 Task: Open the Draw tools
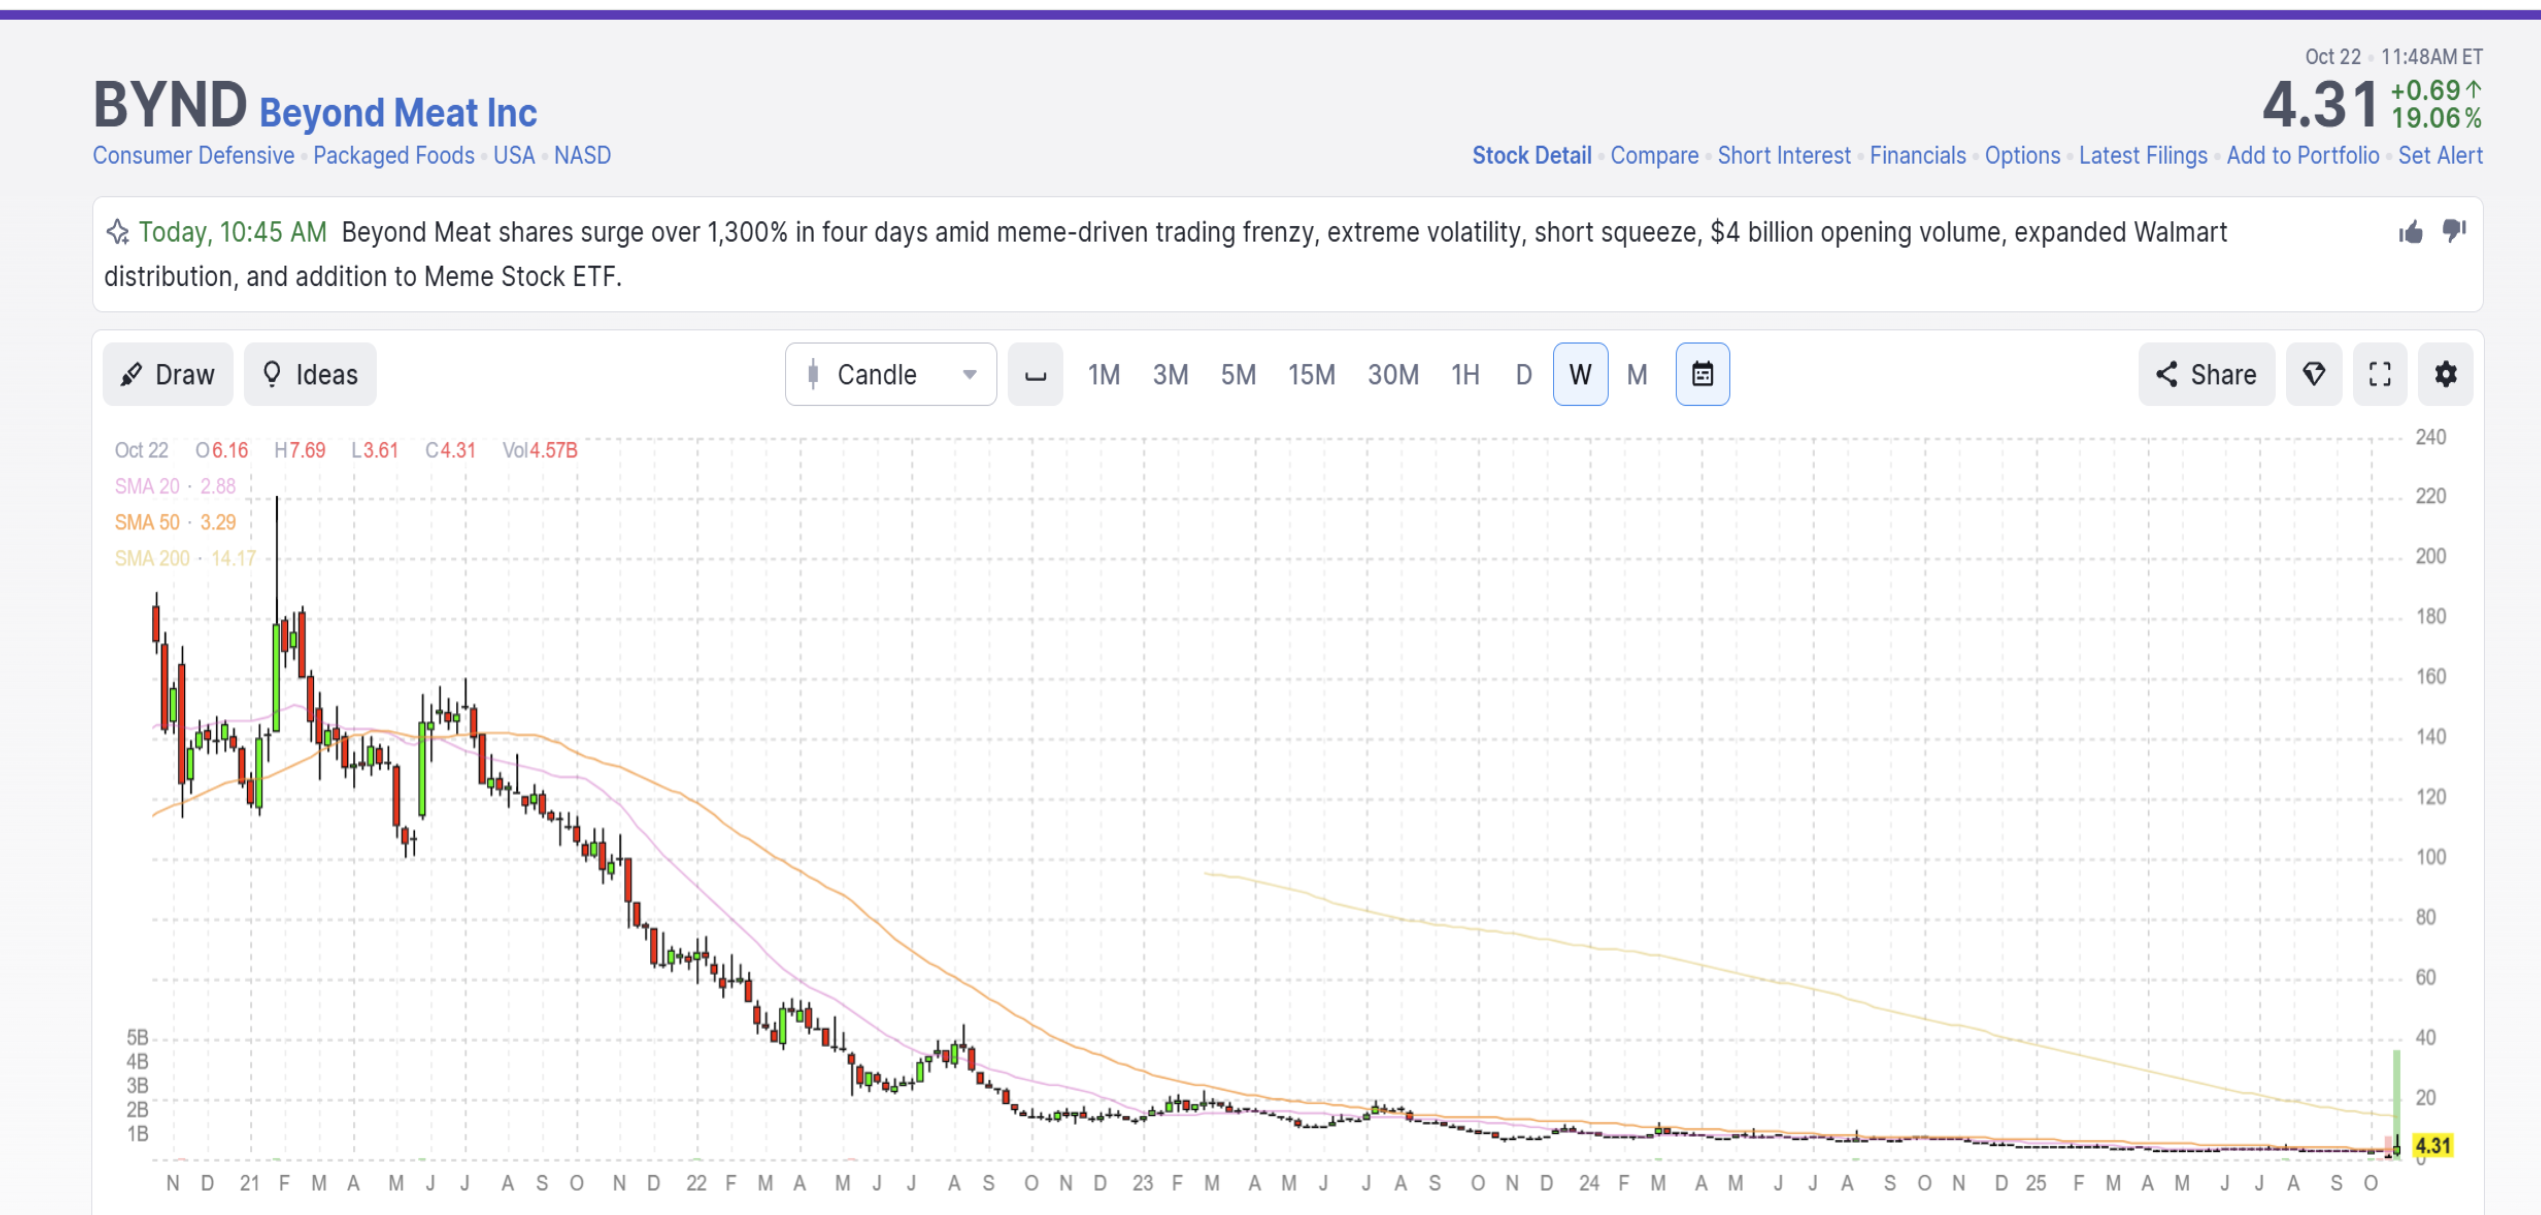pyautogui.click(x=168, y=374)
